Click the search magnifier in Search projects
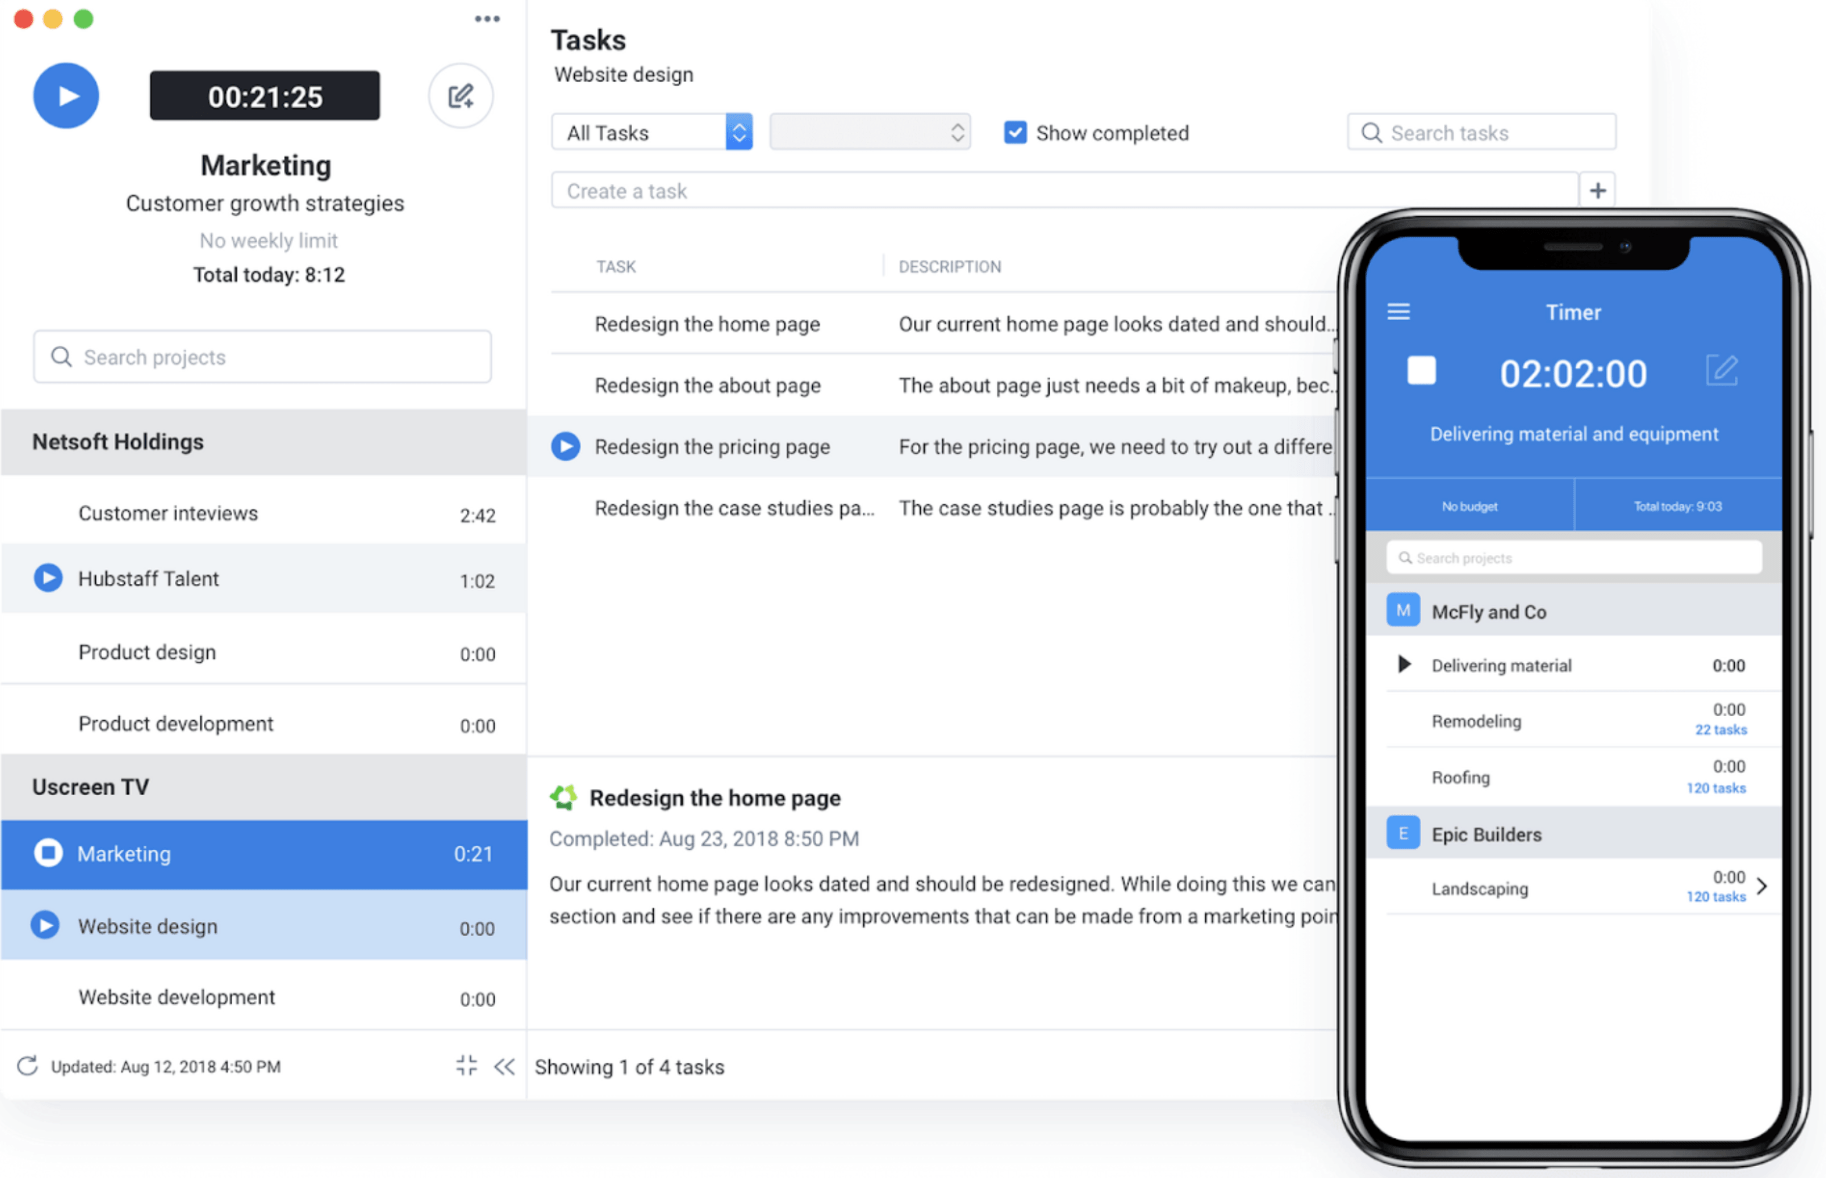Viewport: 1826px width, 1178px height. tap(61, 357)
